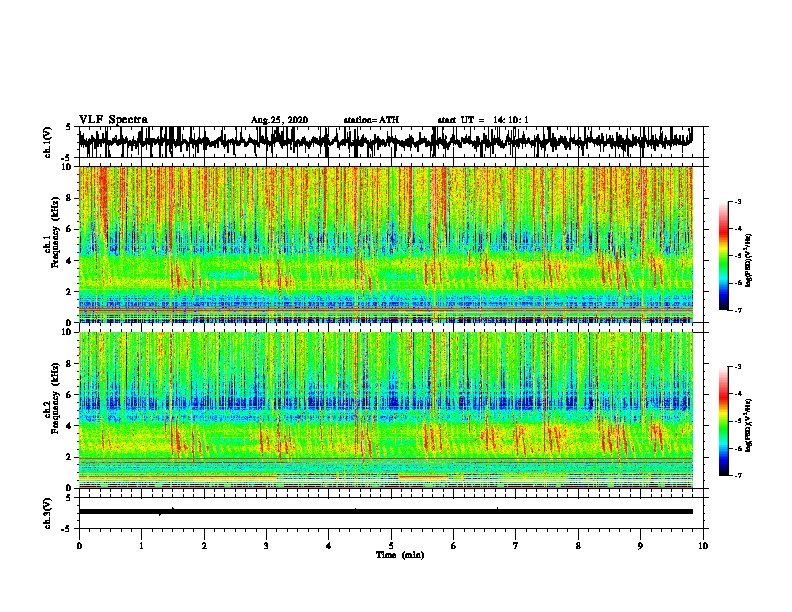Click the date 'Aug.25, 2020' label
This screenshot has width=792, height=612.
pos(279,120)
